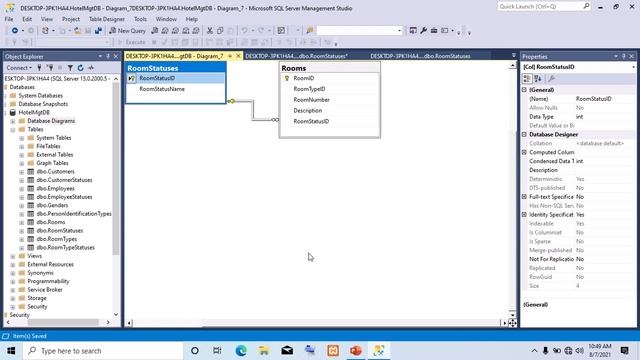Click the Cut scissors icon in toolbar

[210, 31]
